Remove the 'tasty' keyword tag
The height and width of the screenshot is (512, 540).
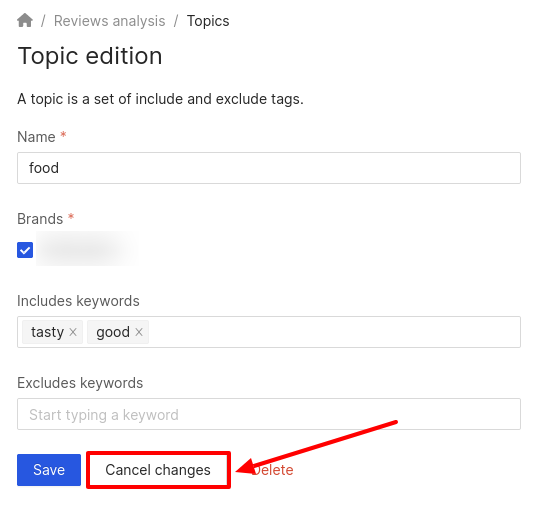coord(73,332)
